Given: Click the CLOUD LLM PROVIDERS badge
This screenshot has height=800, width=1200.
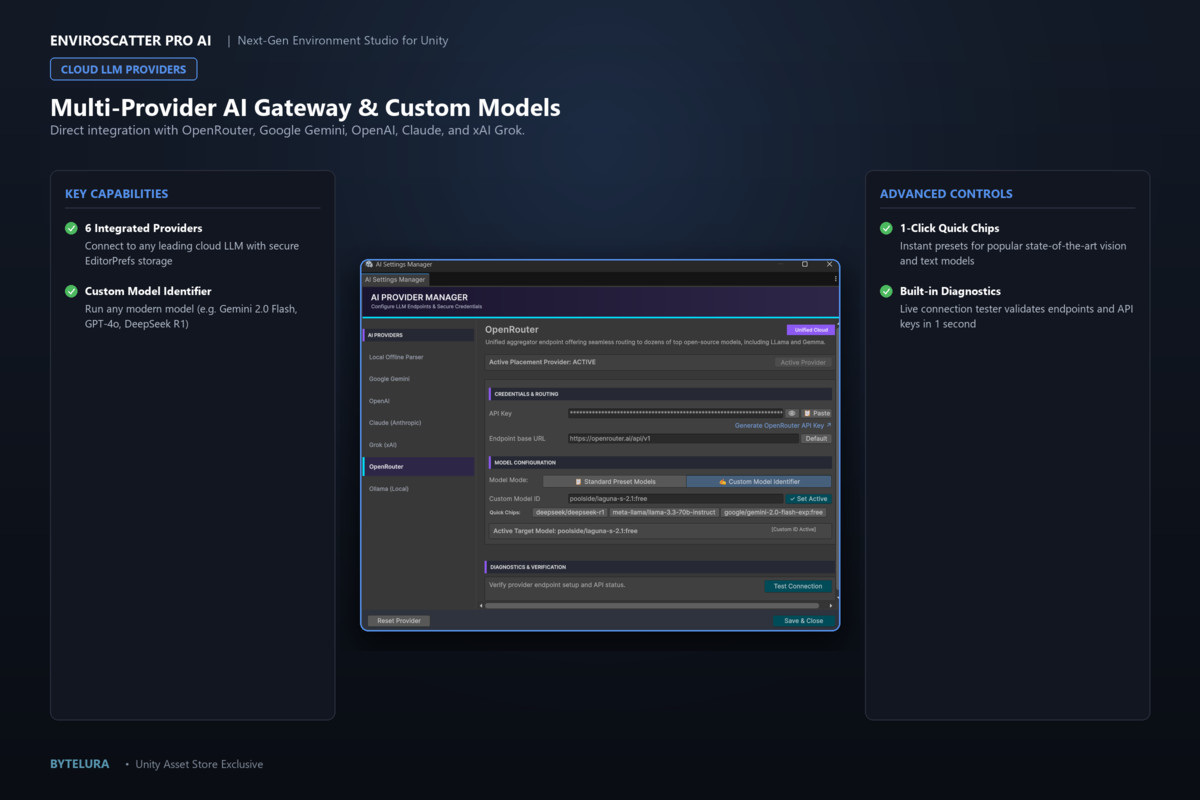Looking at the screenshot, I should 124,69.
